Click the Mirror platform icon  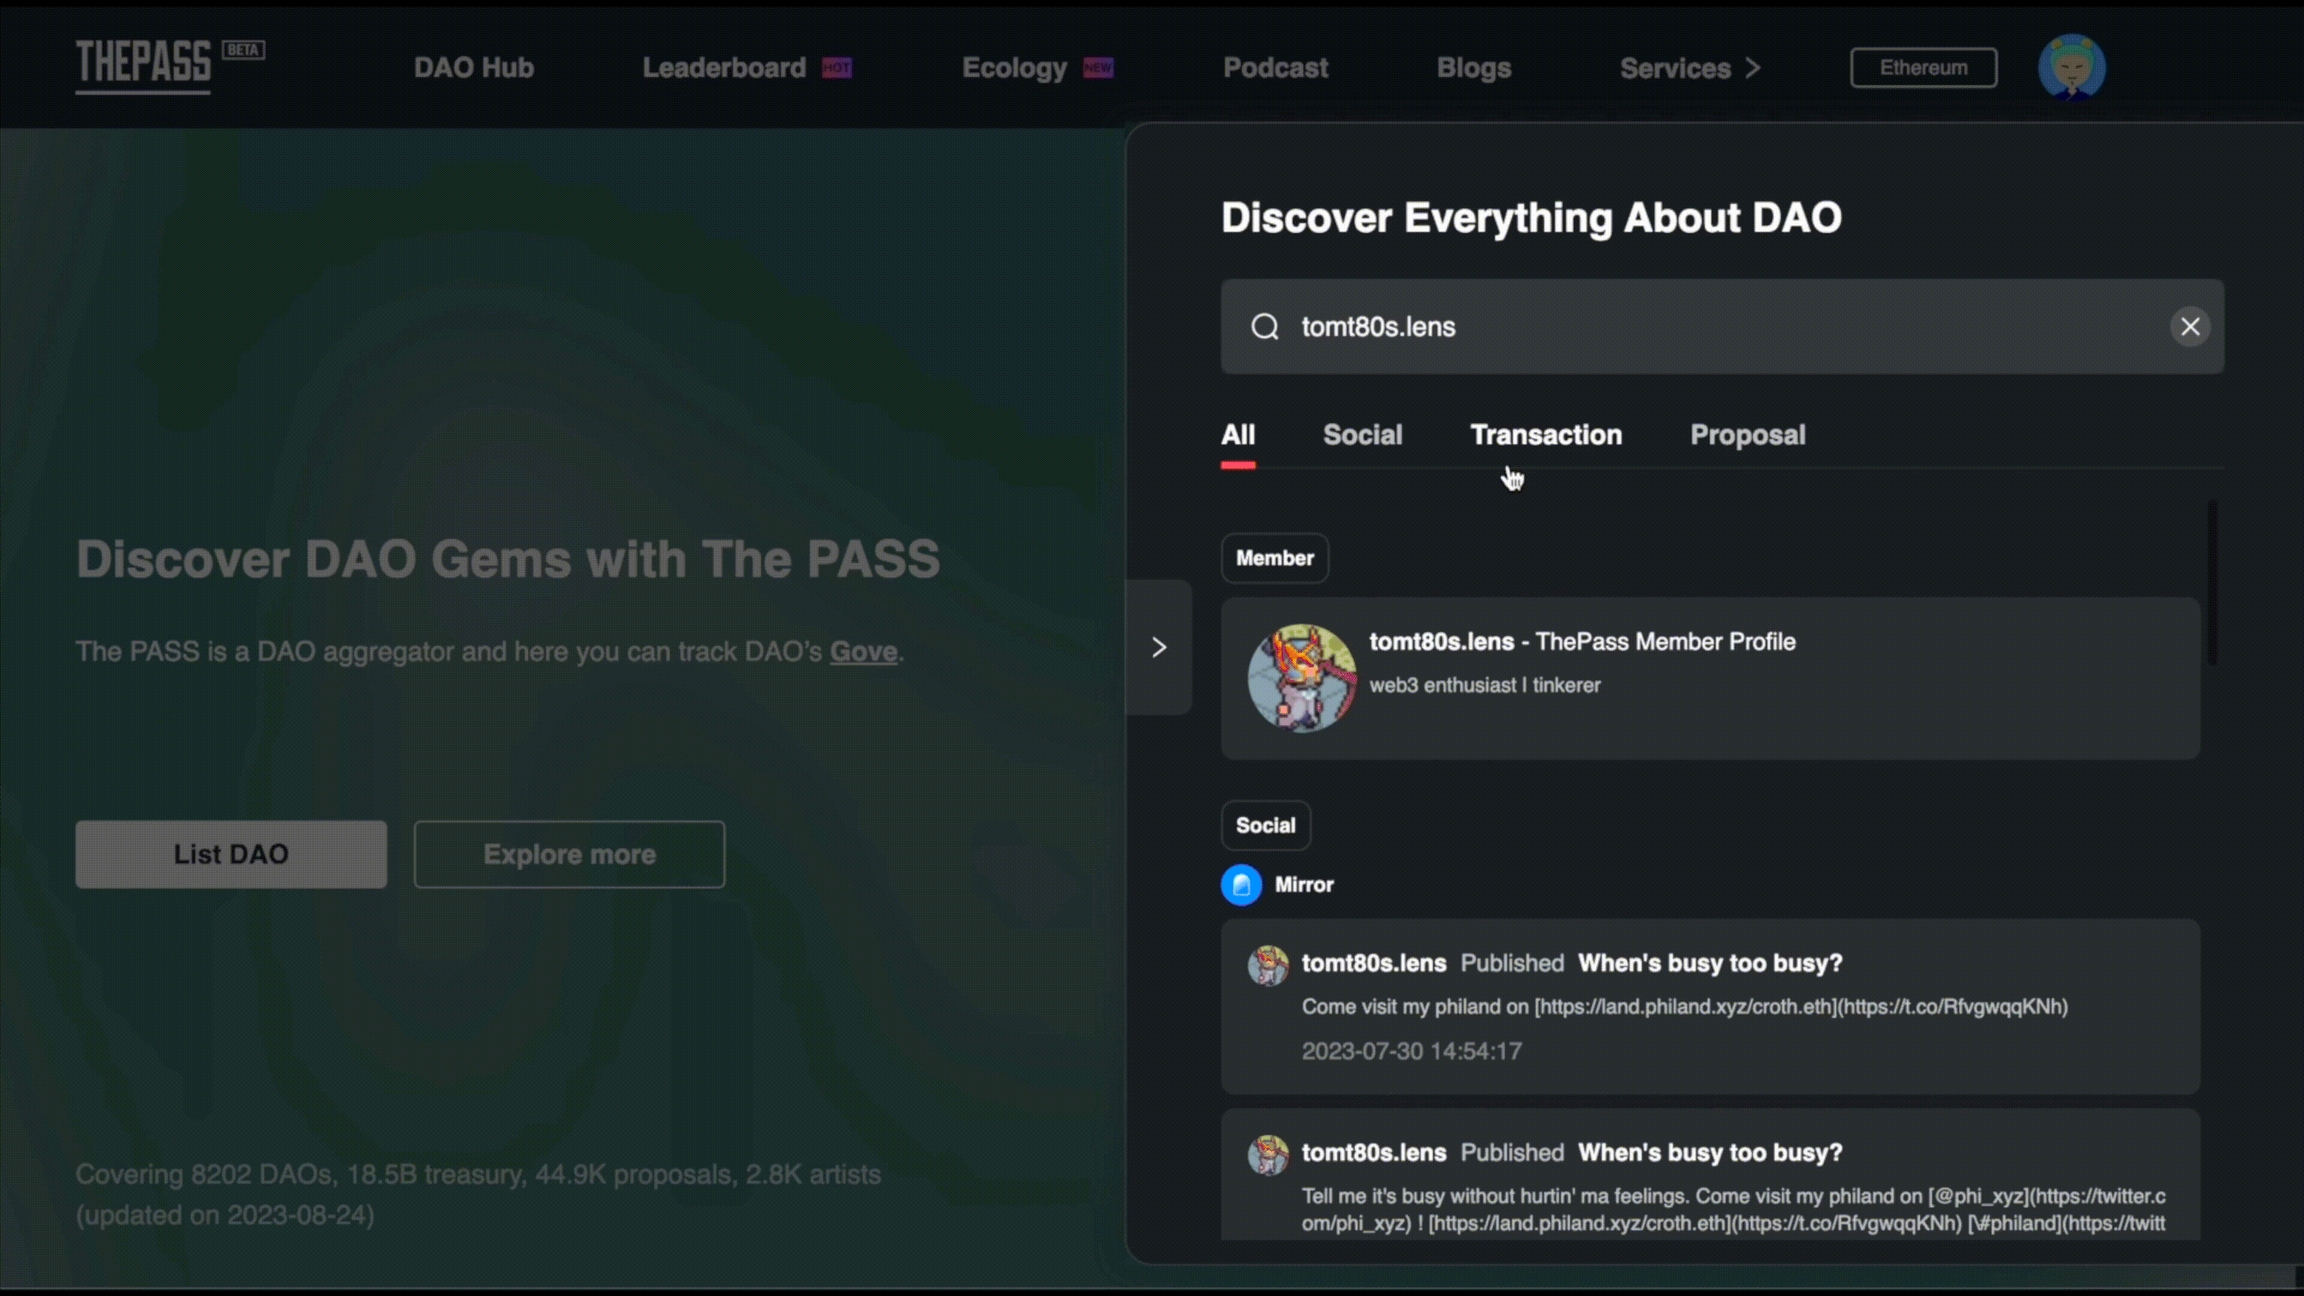pos(1241,885)
